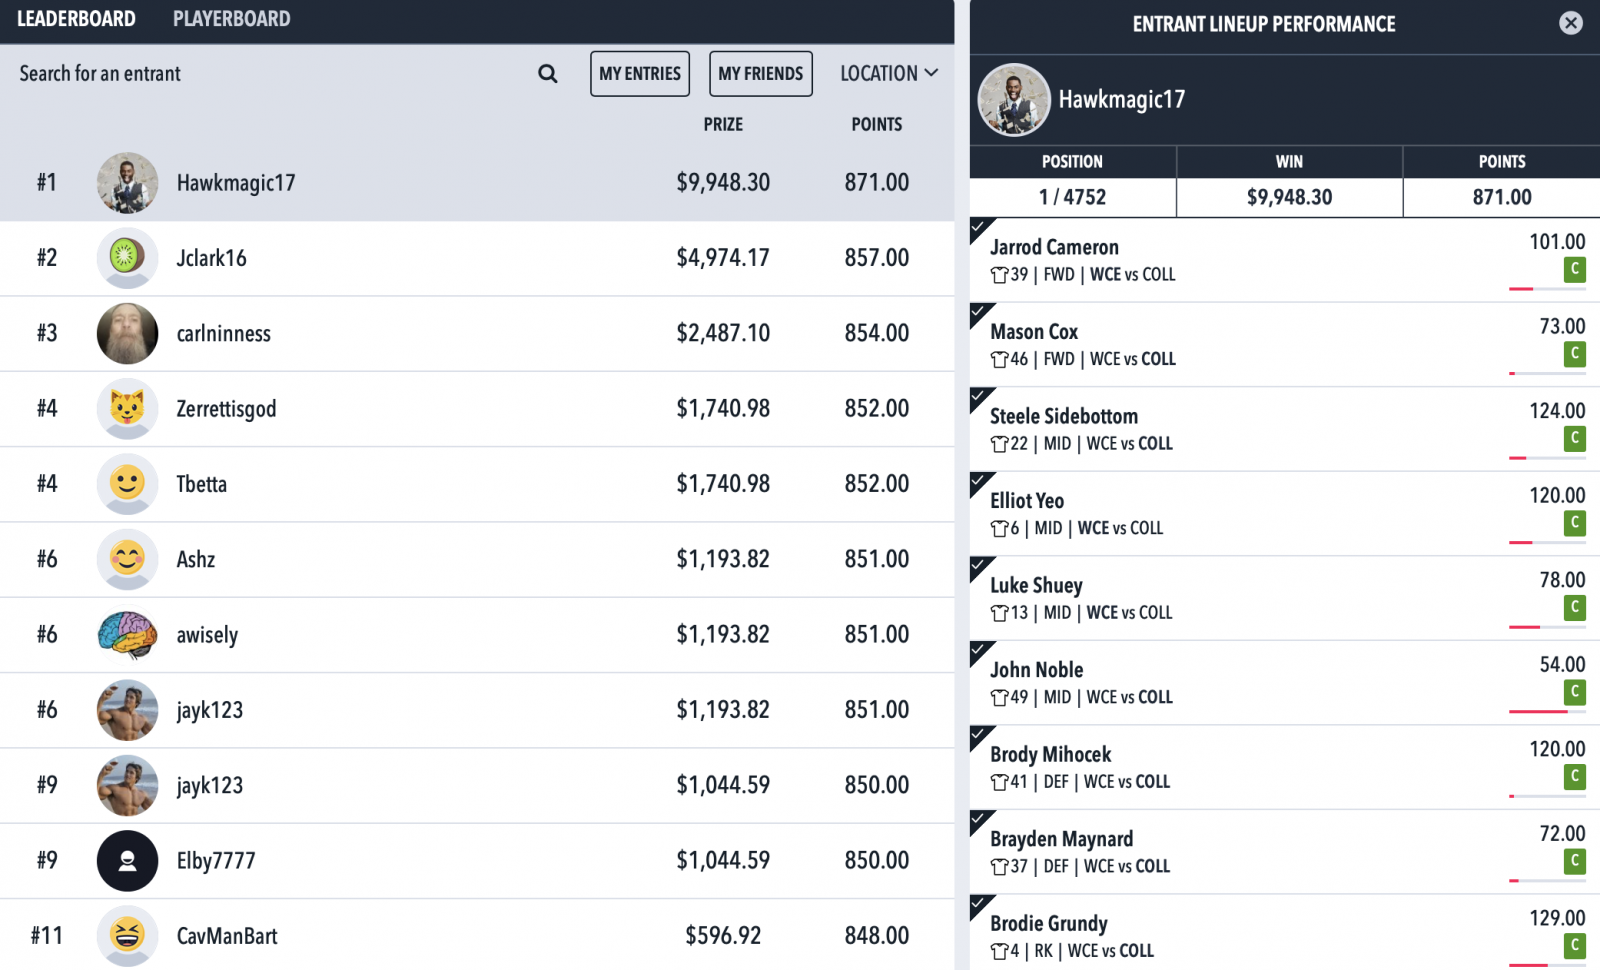Switch to the Playerboard tab
The width and height of the screenshot is (1600, 970).
coord(231,19)
